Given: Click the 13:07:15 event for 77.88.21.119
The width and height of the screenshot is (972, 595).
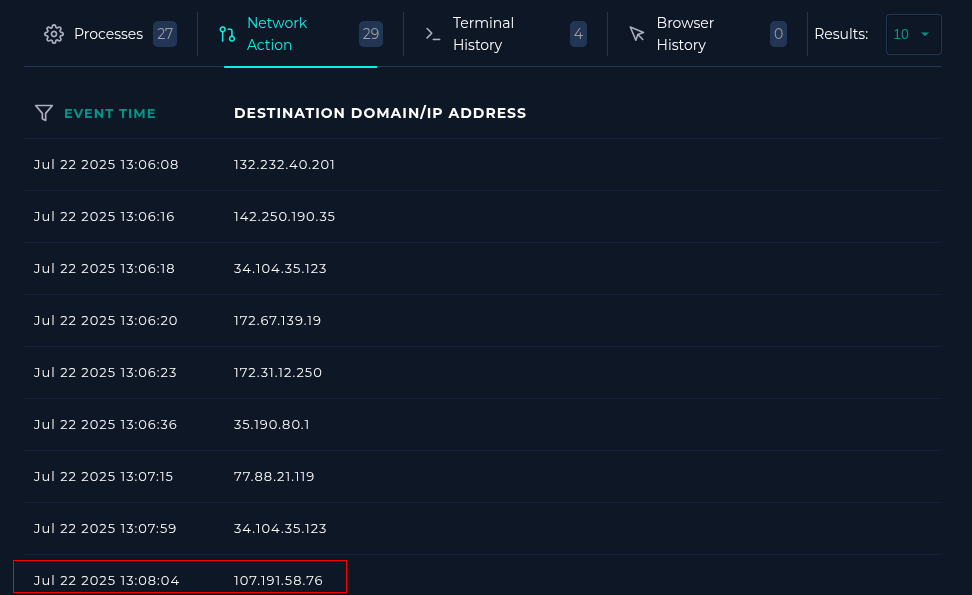Looking at the screenshot, I should pos(104,476).
